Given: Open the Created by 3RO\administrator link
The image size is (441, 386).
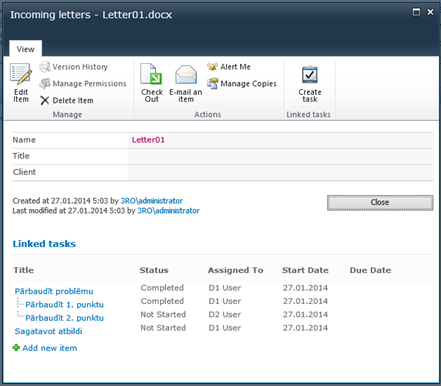Looking at the screenshot, I should [x=151, y=201].
